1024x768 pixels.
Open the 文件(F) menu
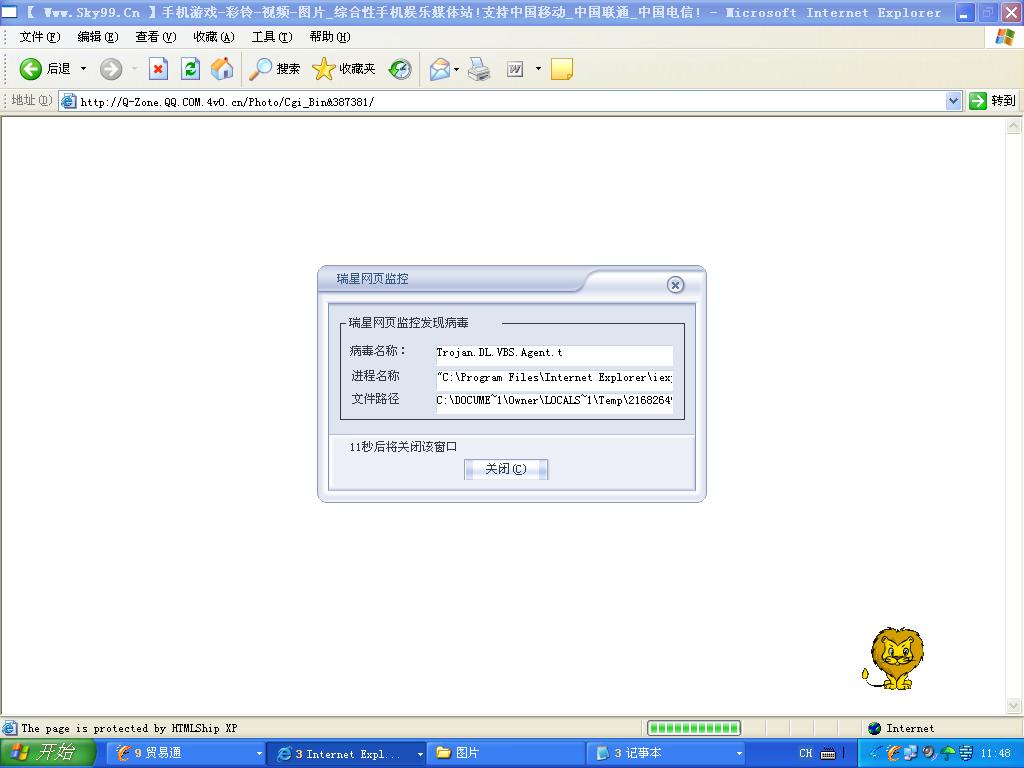[x=40, y=37]
